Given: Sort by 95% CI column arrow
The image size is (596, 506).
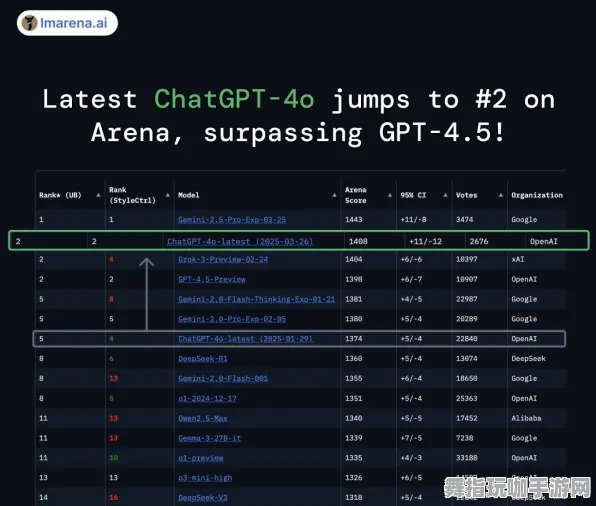Looking at the screenshot, I should pos(445,195).
